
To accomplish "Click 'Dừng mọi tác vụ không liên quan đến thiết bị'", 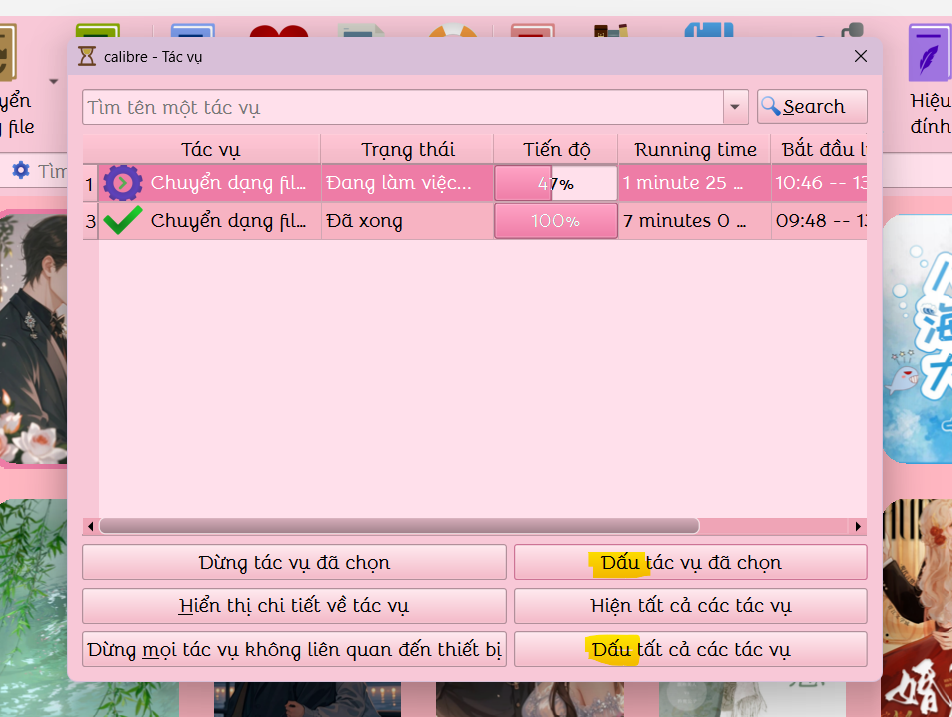I will (x=294, y=650).
